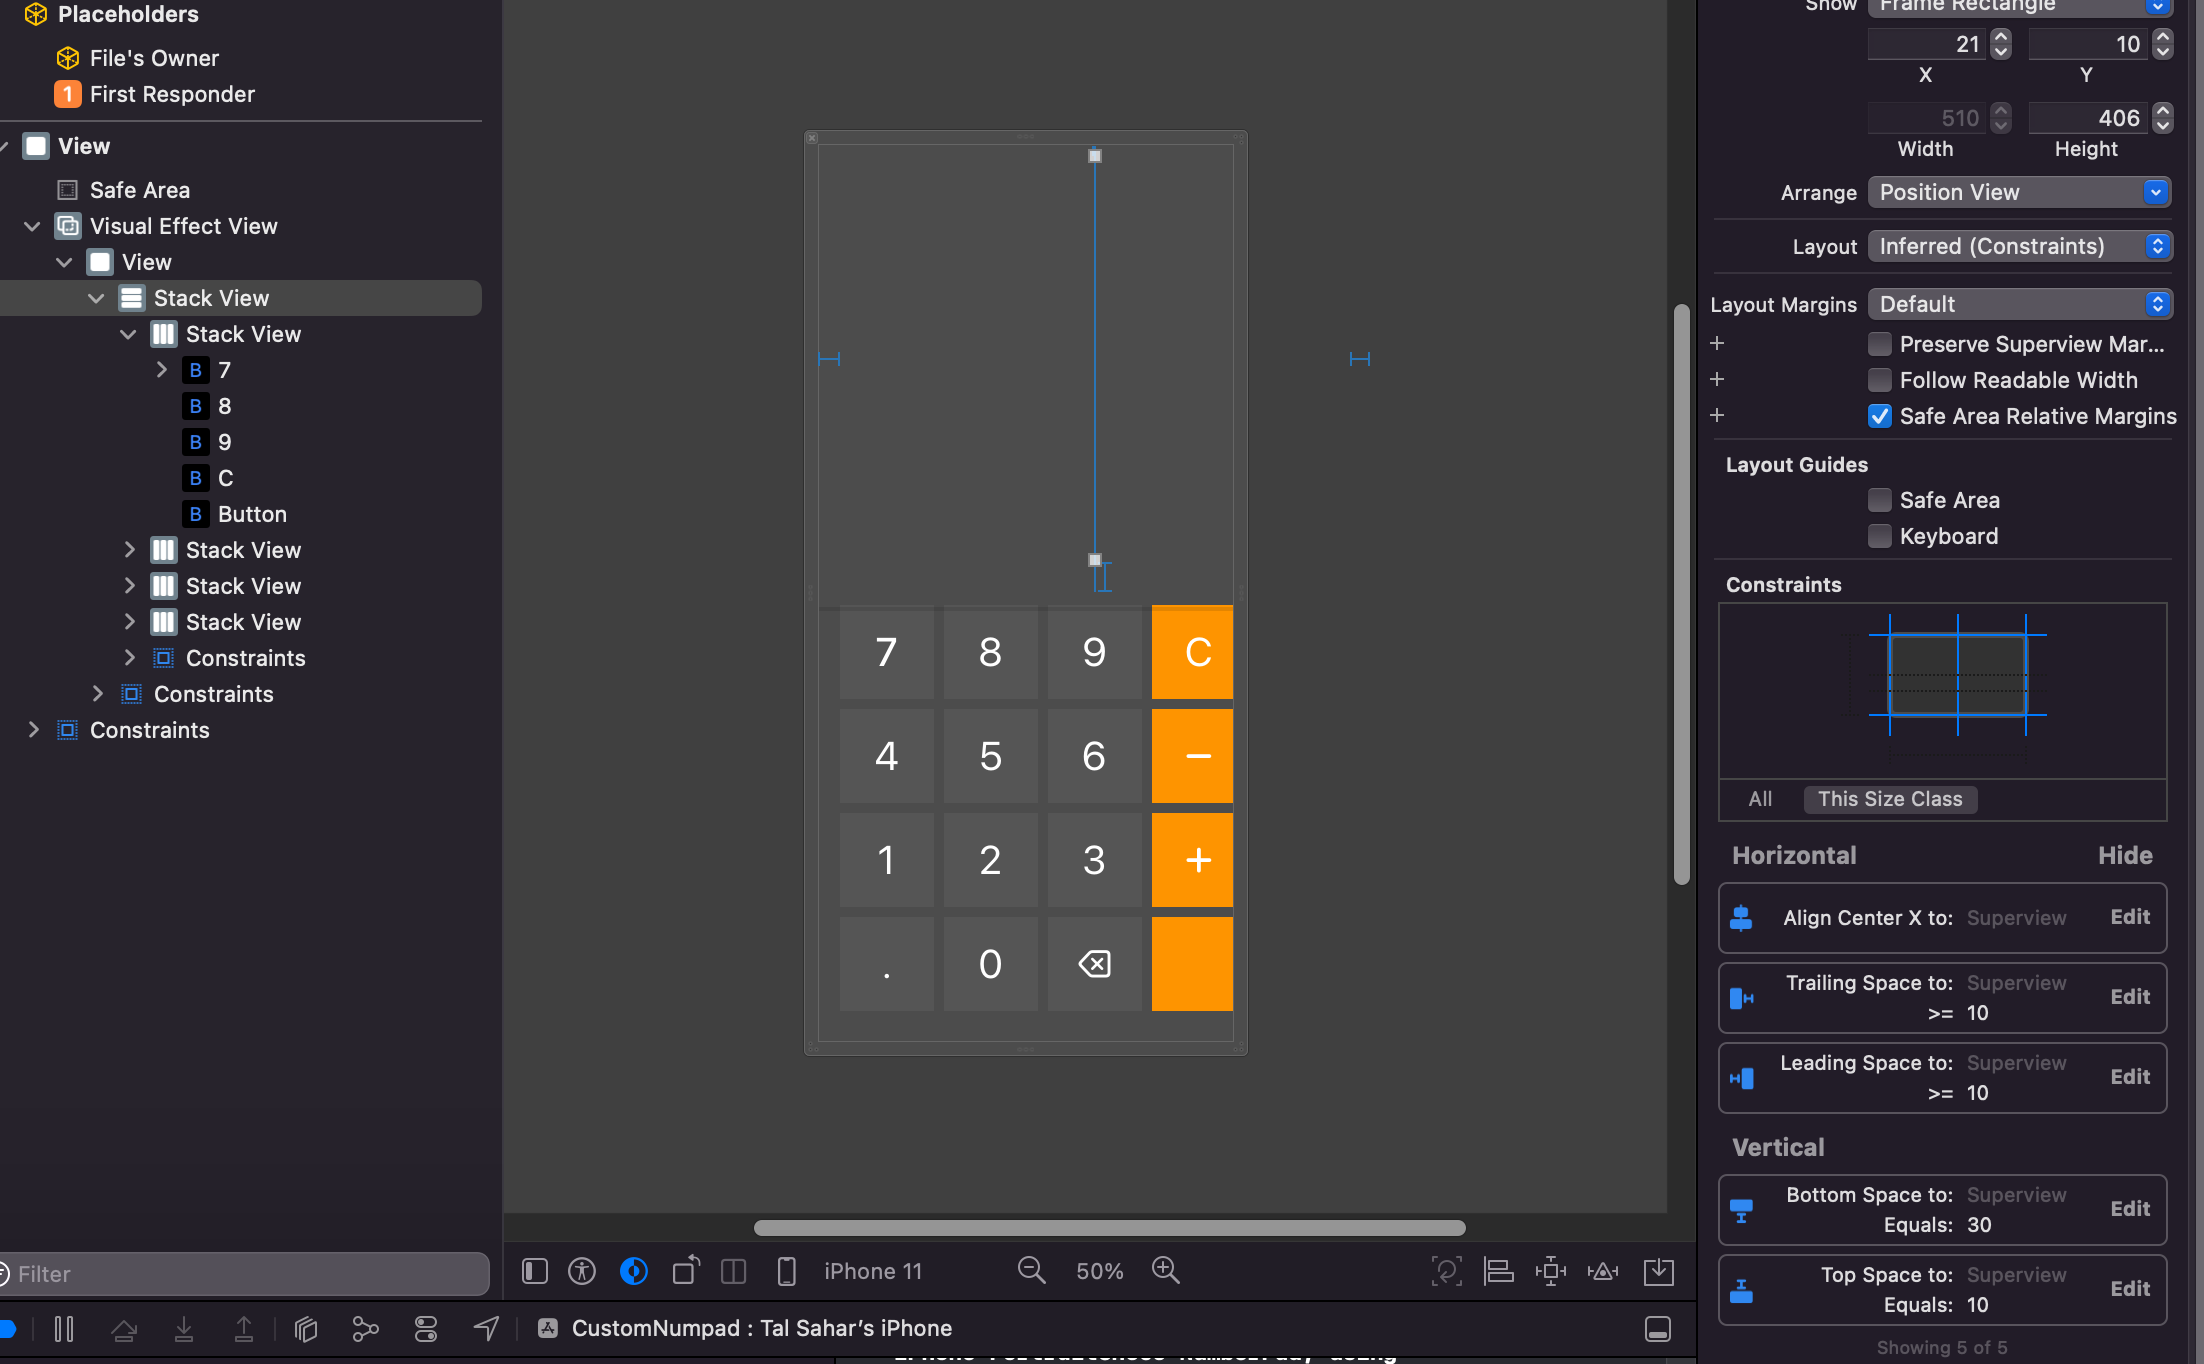
Task: Expand the top-level Constraints group
Action: (x=33, y=730)
